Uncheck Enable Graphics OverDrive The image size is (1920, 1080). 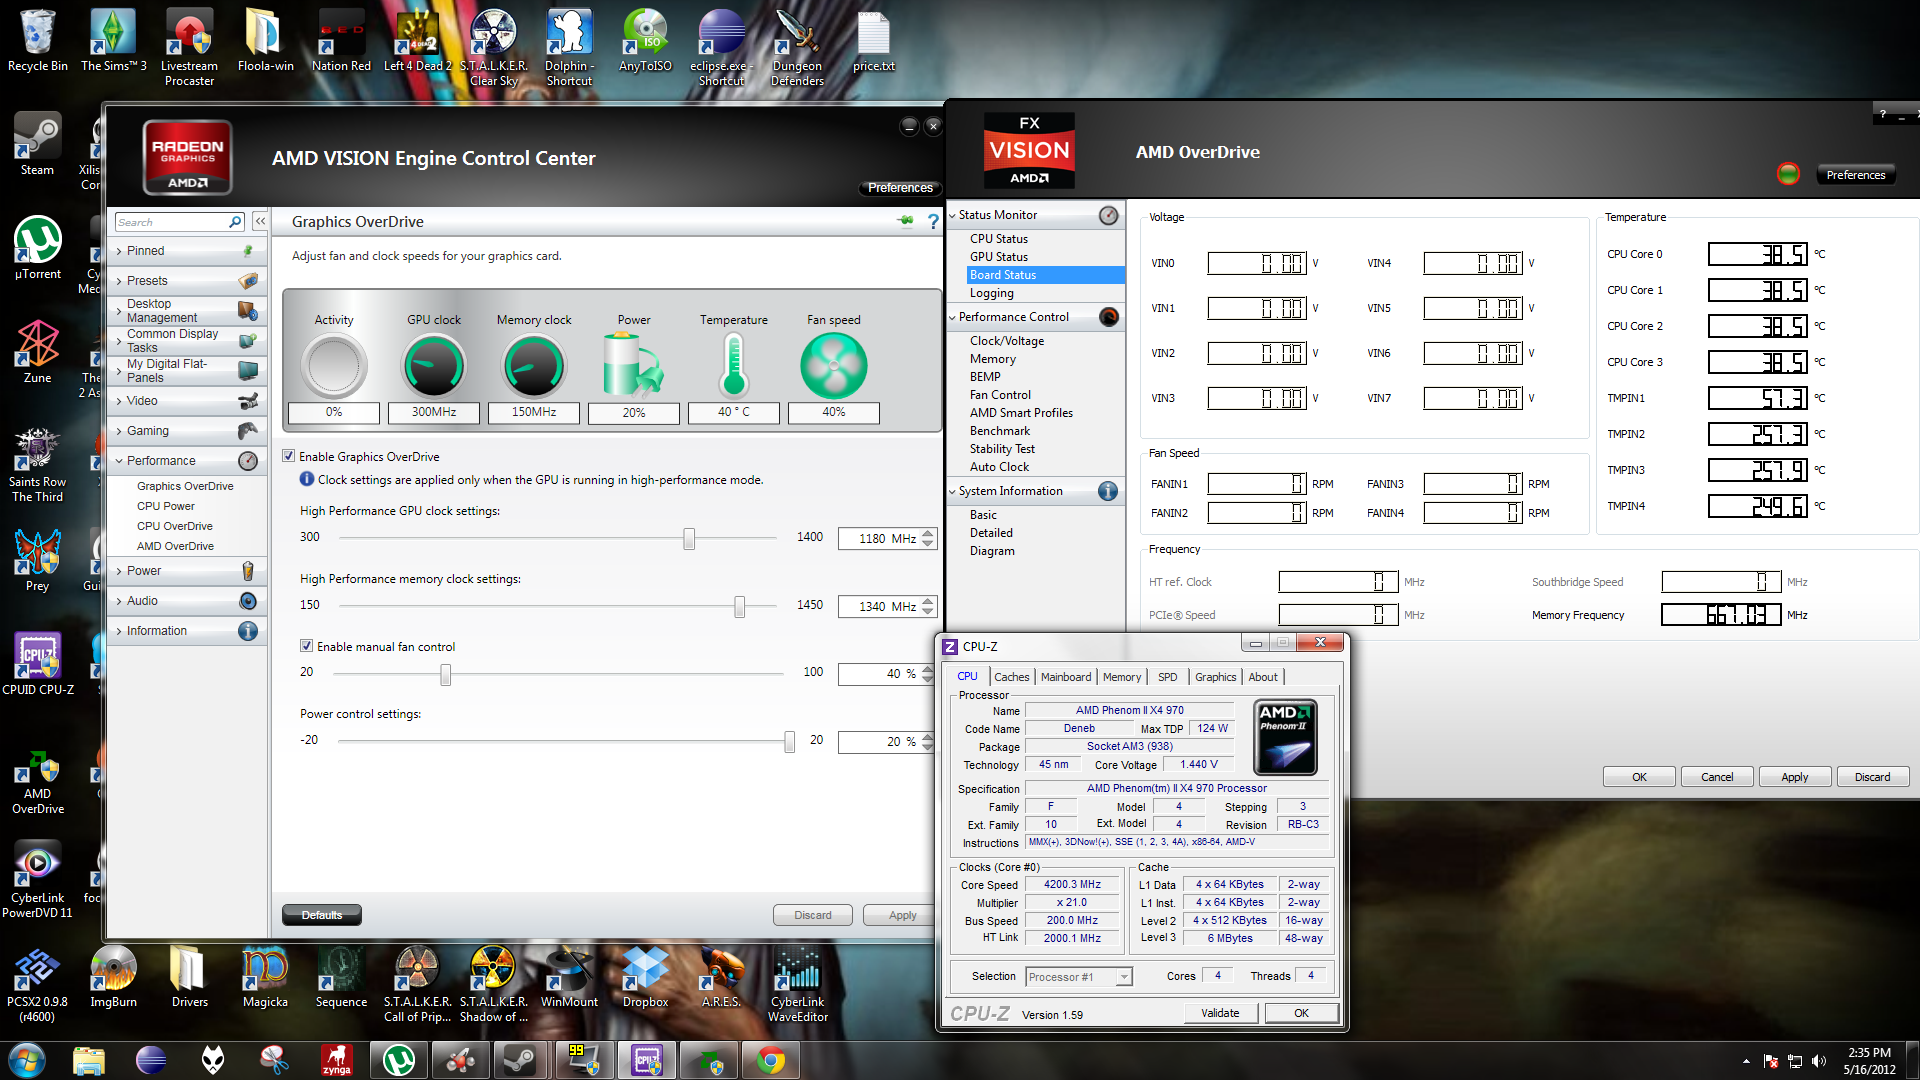pyautogui.click(x=289, y=456)
